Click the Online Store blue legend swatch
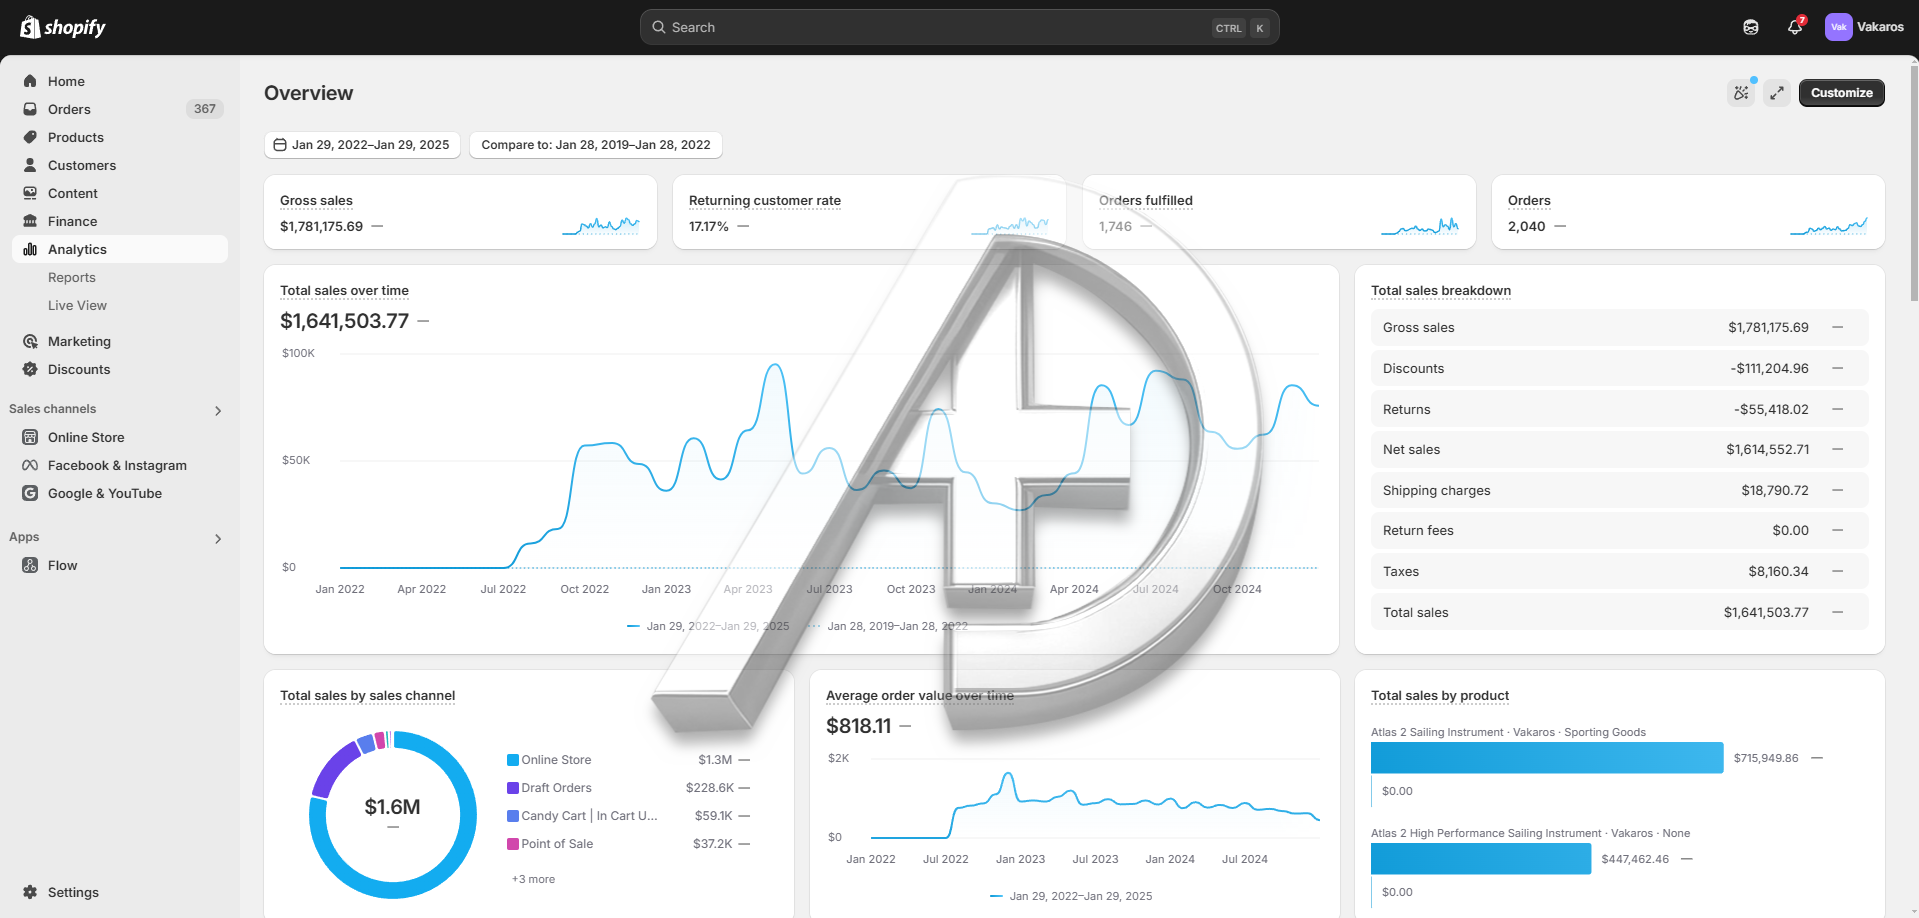 (513, 760)
